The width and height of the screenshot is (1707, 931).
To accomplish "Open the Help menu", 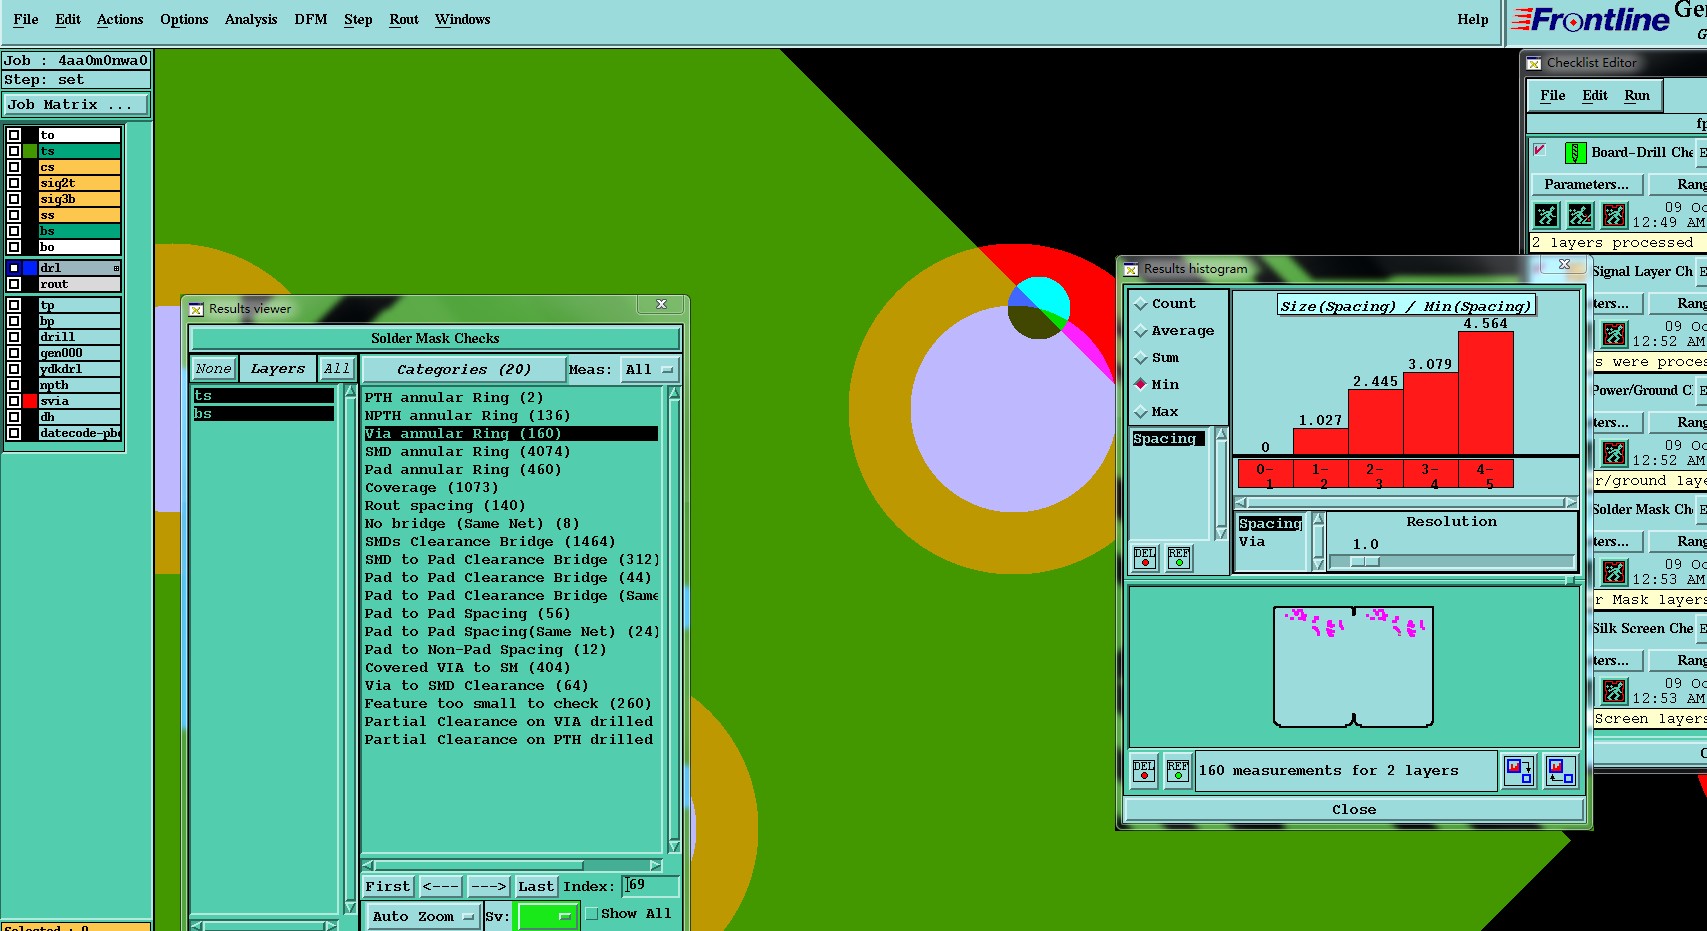I will 1472,20.
